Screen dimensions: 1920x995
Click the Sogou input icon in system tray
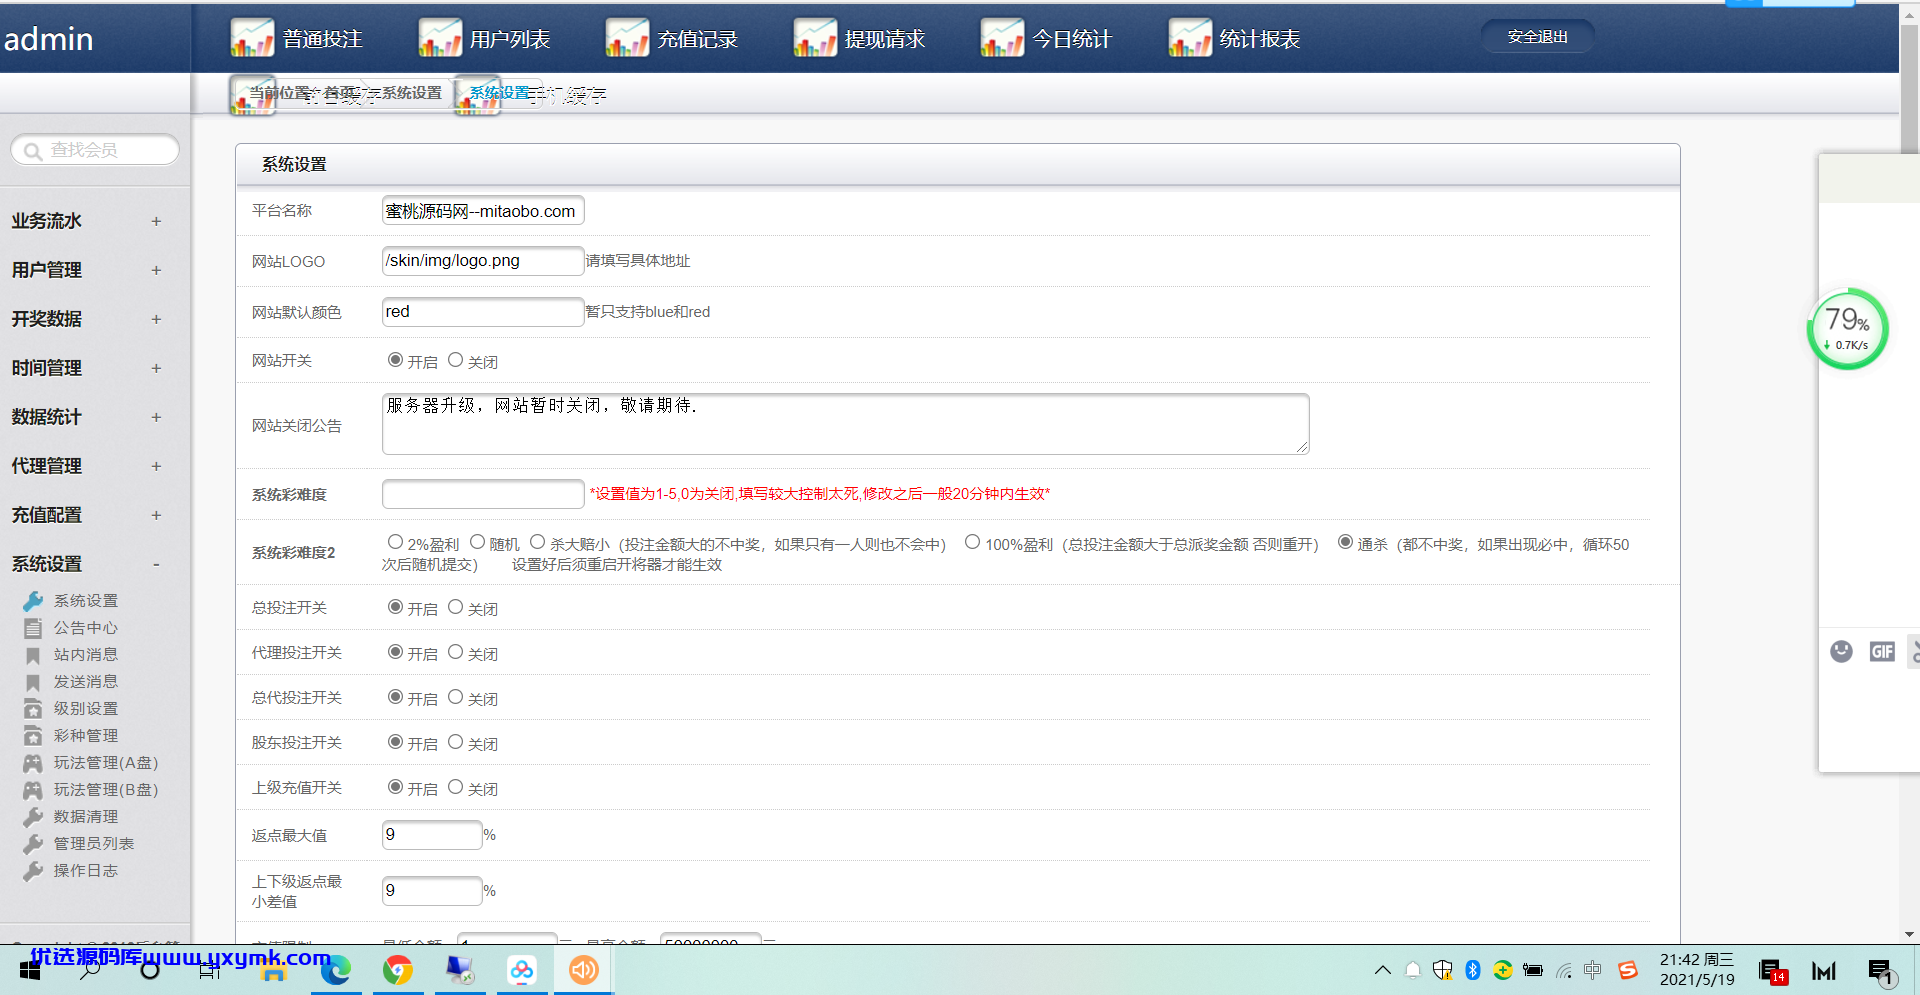[1628, 970]
